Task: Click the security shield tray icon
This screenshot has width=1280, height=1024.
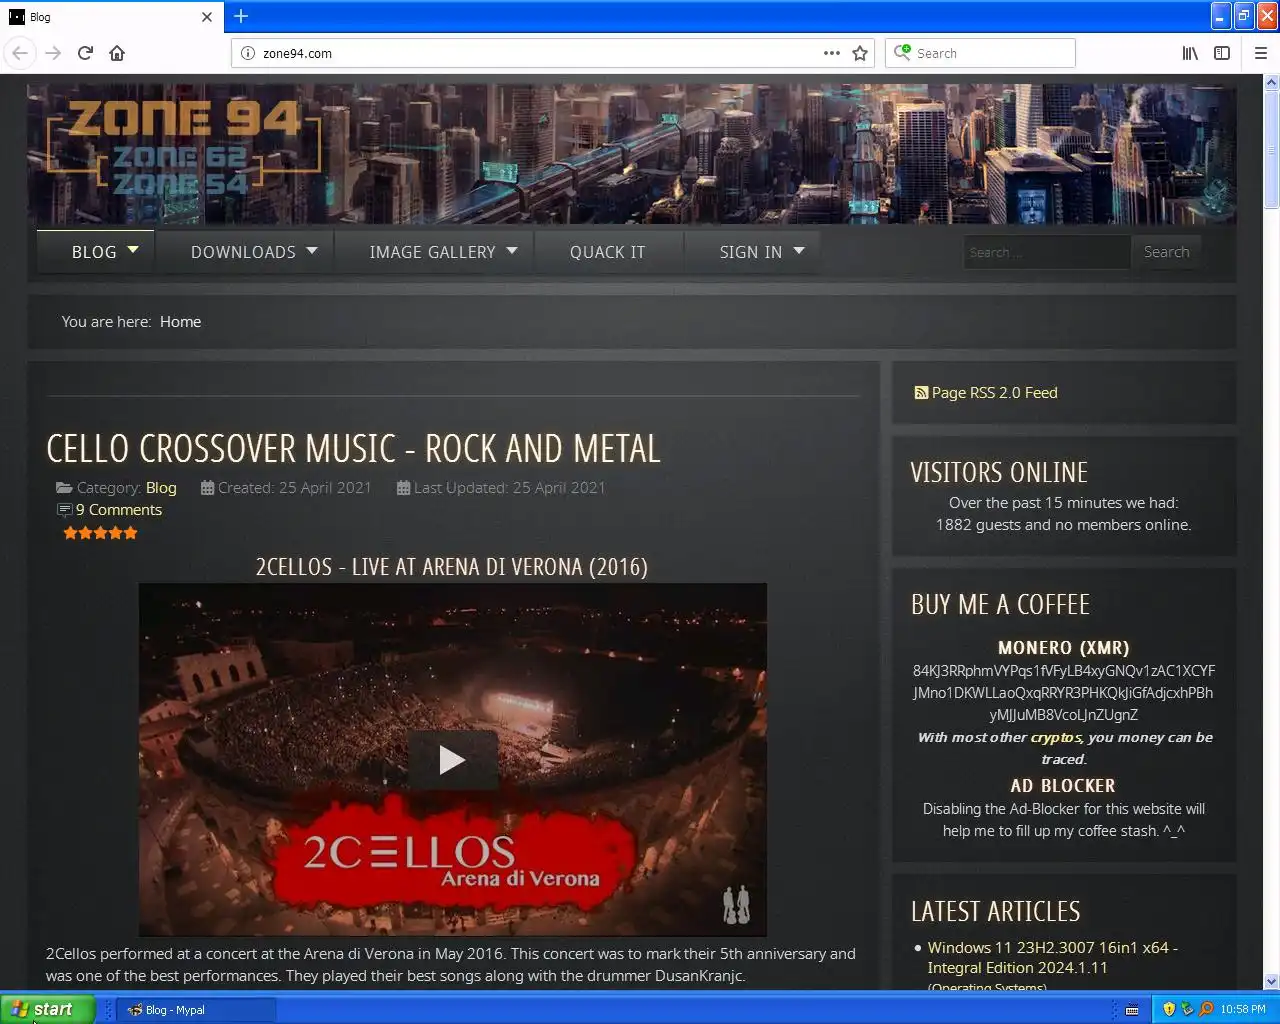Action: point(1169,1009)
